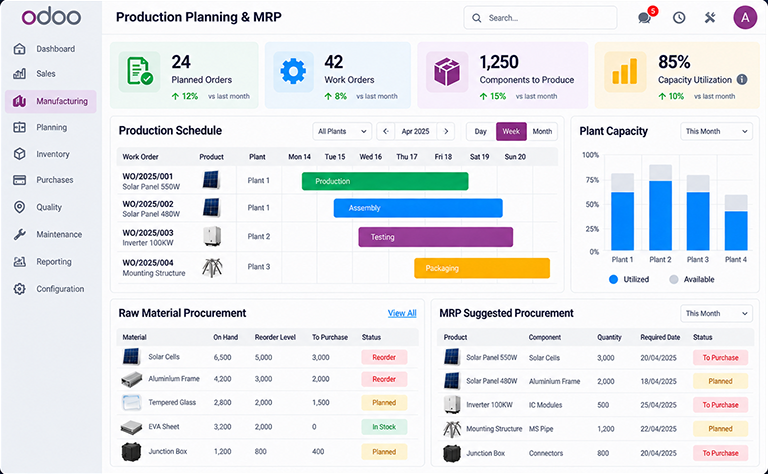Screen dimensions: 768x474
Task: Switch schedule to Month view
Action: pos(542,131)
